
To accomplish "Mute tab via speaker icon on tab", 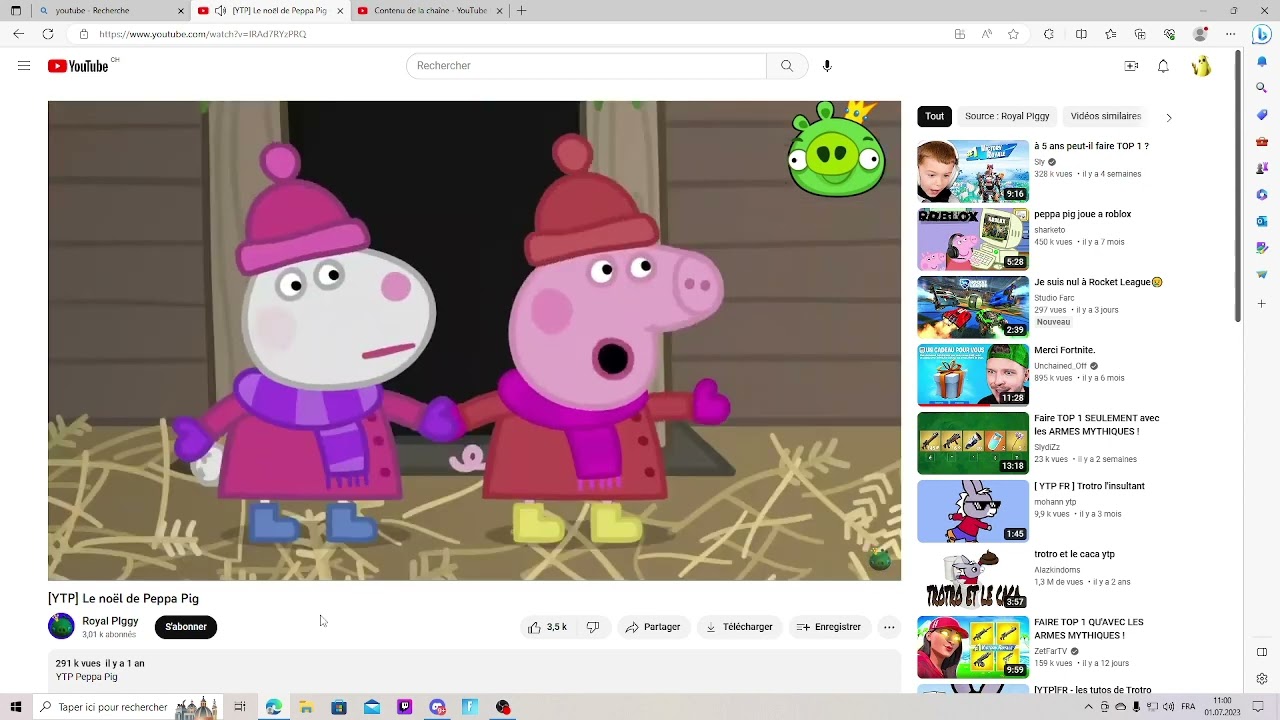I will point(220,11).
